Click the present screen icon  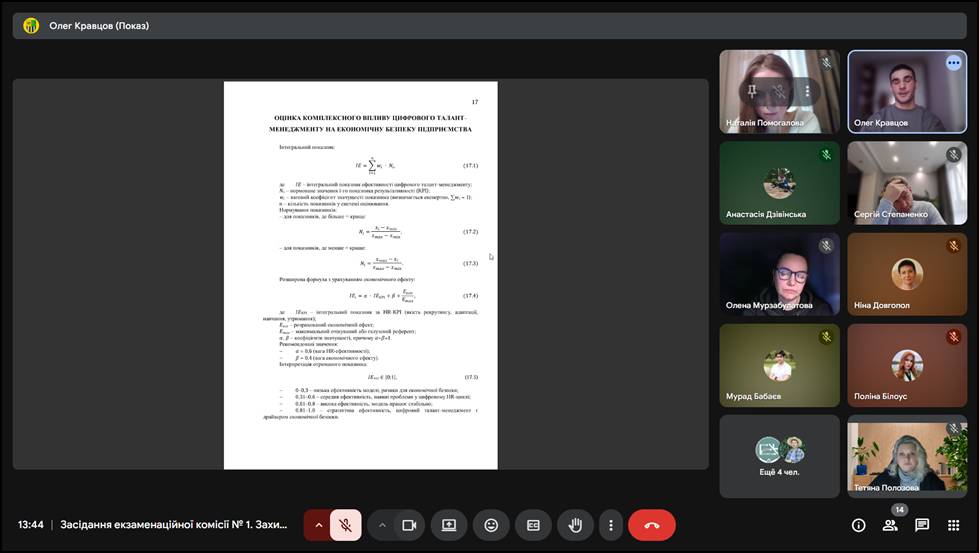449,525
